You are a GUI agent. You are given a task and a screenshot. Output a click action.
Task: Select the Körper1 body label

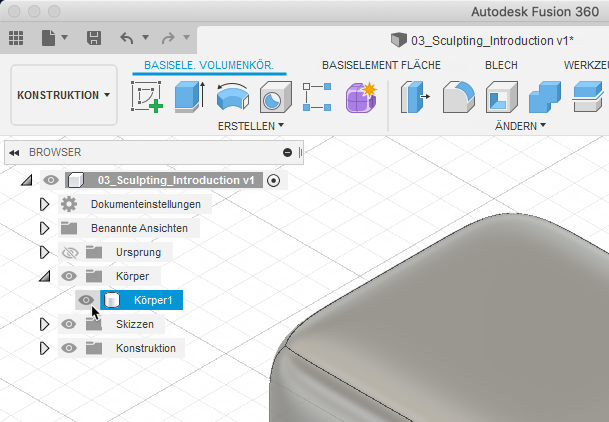click(x=153, y=300)
